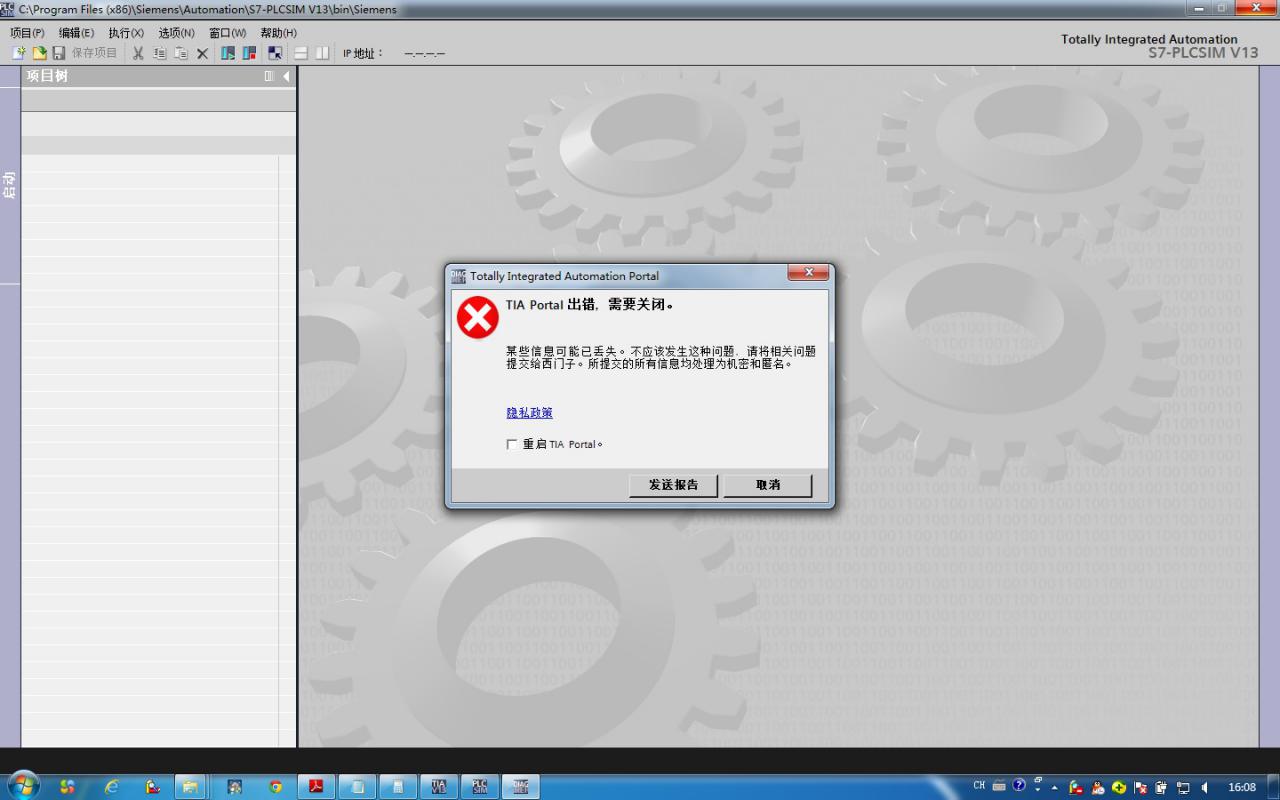
Task: Toggle project tree column layout icon
Action: click(269, 76)
